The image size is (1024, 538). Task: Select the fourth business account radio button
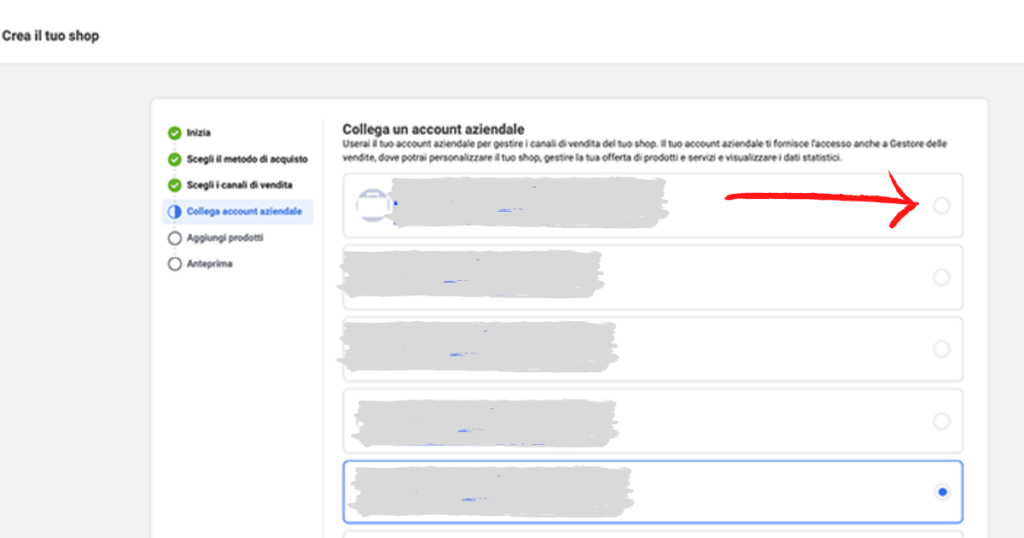(941, 421)
